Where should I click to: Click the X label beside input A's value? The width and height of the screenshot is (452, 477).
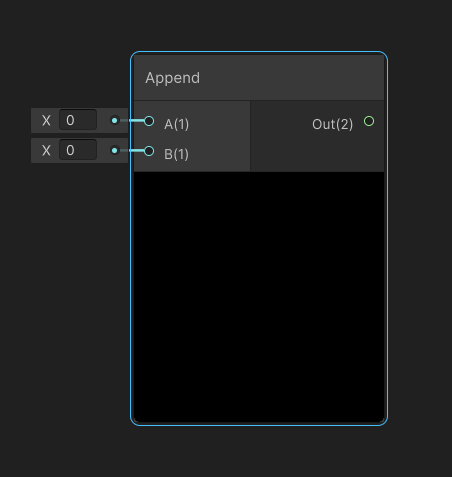tap(46, 120)
